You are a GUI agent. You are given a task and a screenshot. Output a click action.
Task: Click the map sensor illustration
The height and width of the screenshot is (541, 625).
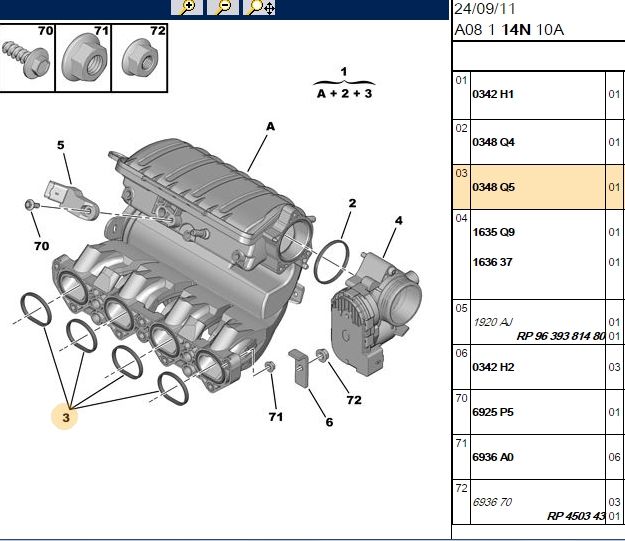point(72,200)
